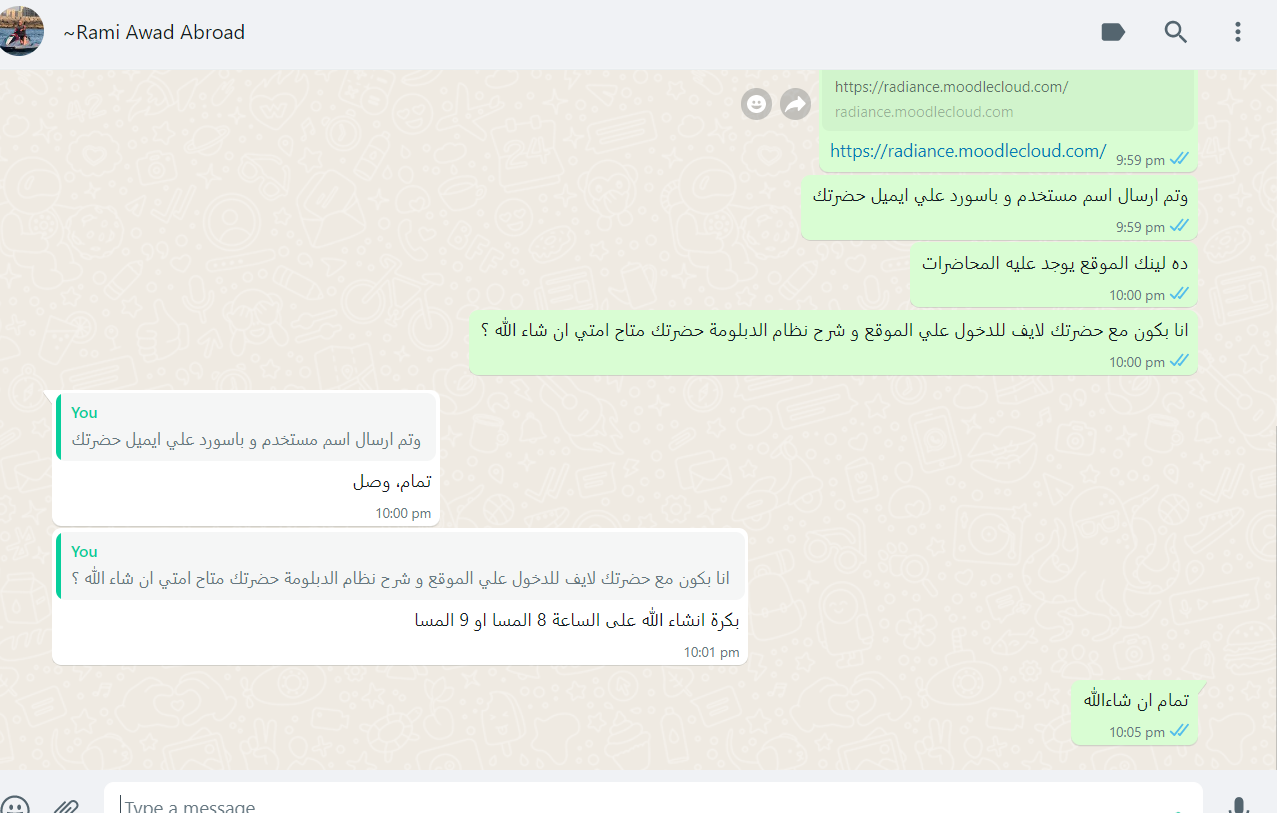This screenshot has height=813, width=1277.
Task: Open the emoji picker near message box
Action: [x=14, y=805]
